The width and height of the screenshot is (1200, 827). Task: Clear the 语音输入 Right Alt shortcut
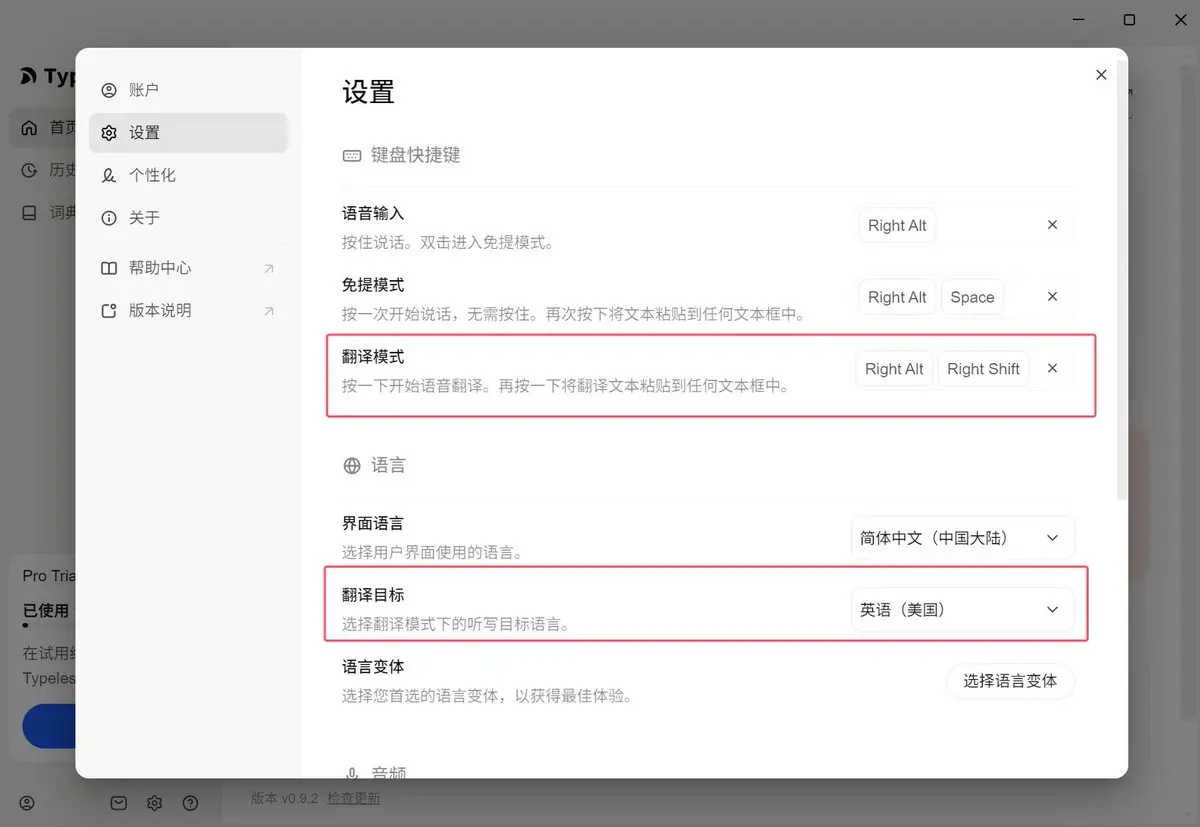(x=1052, y=225)
